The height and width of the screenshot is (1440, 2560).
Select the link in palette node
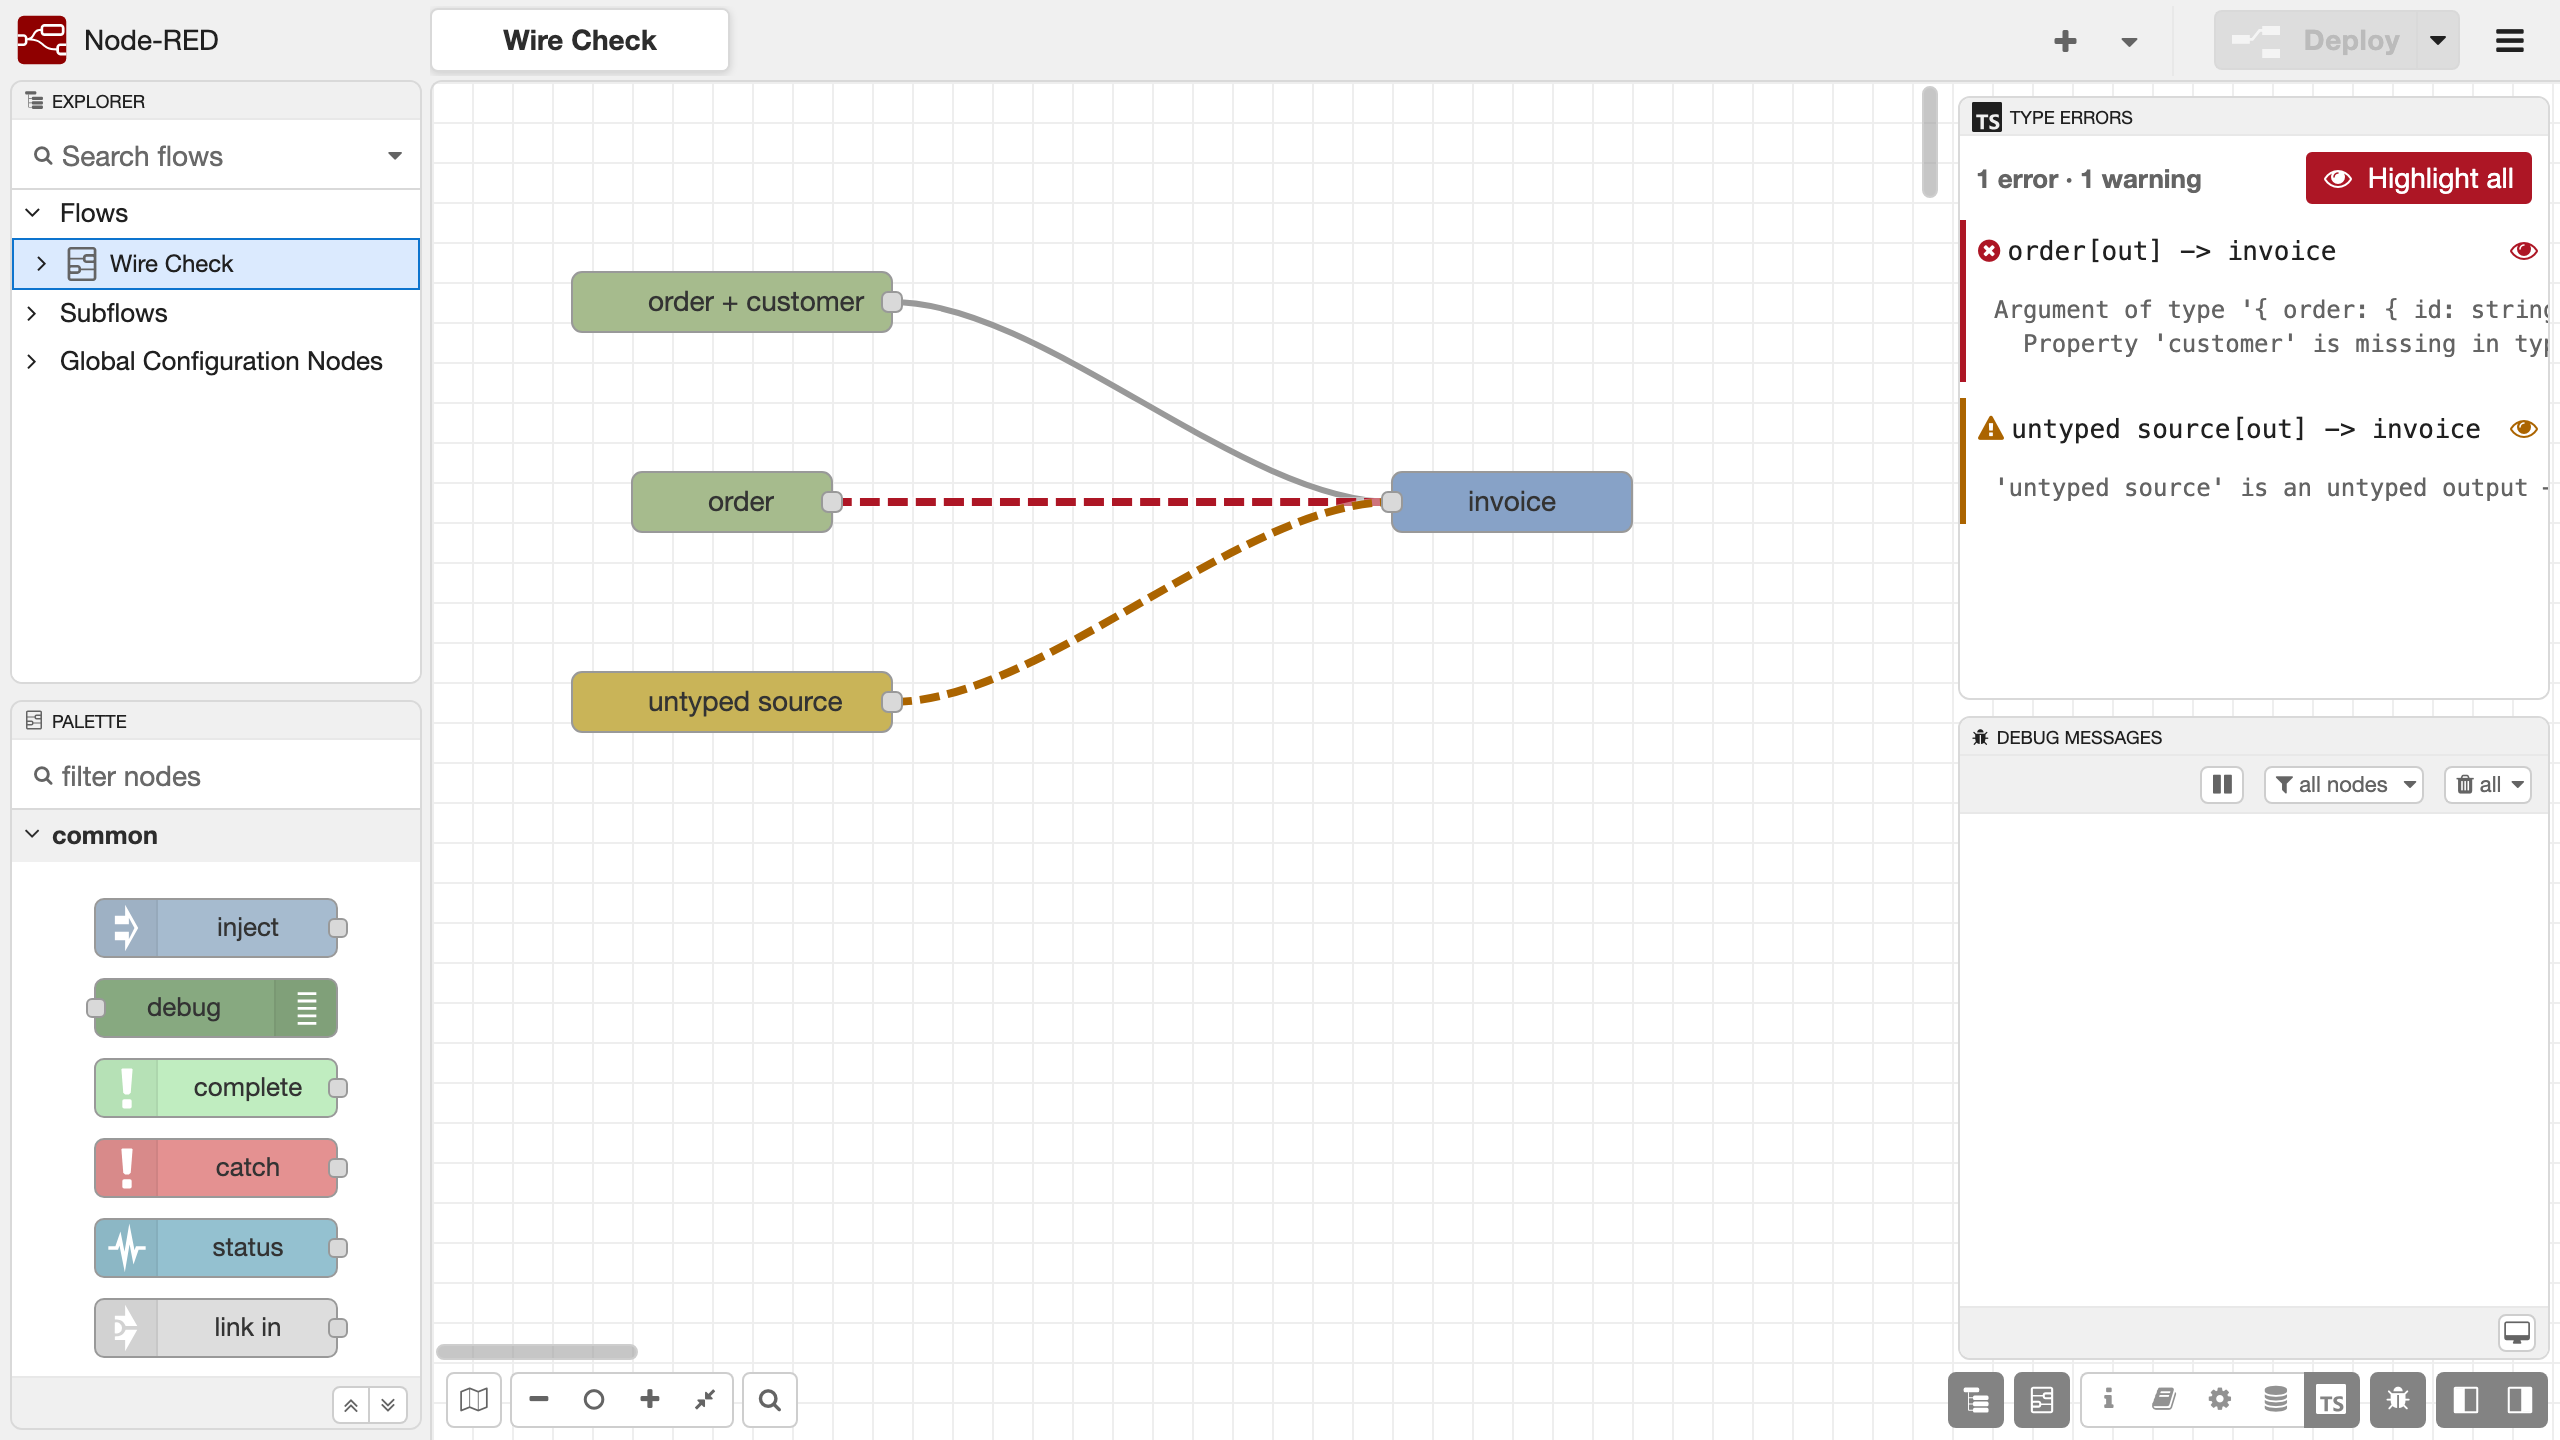216,1328
